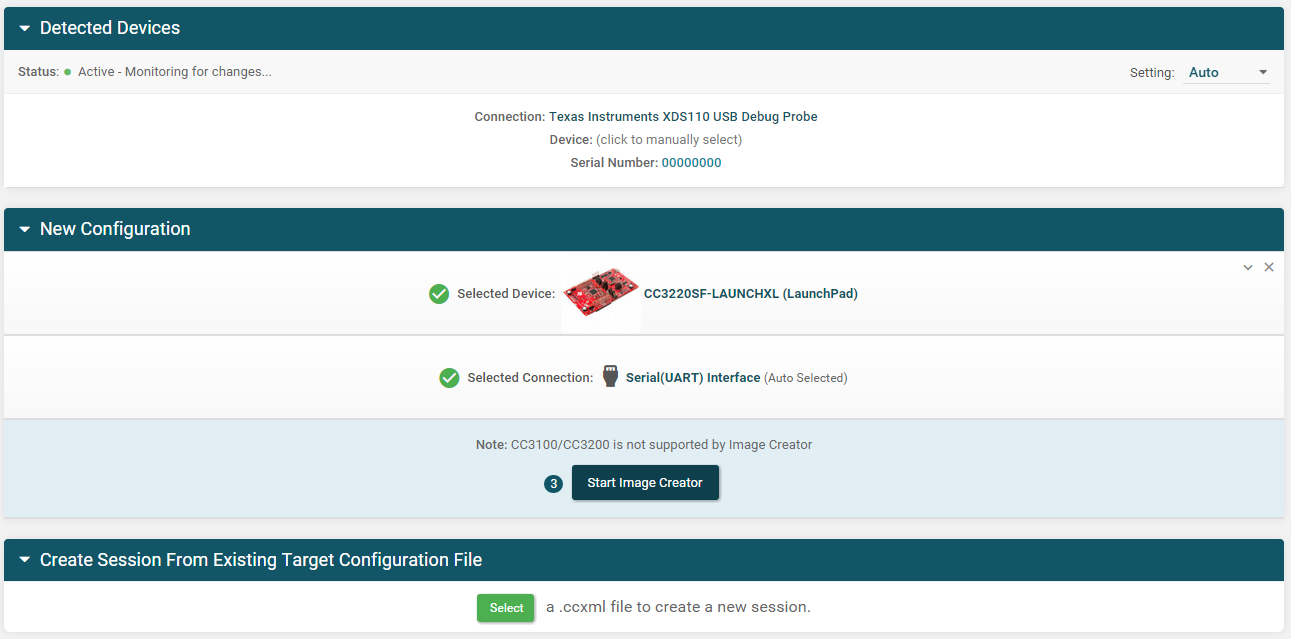
Task: Click the New Configuration header title
Action: click(x=115, y=229)
